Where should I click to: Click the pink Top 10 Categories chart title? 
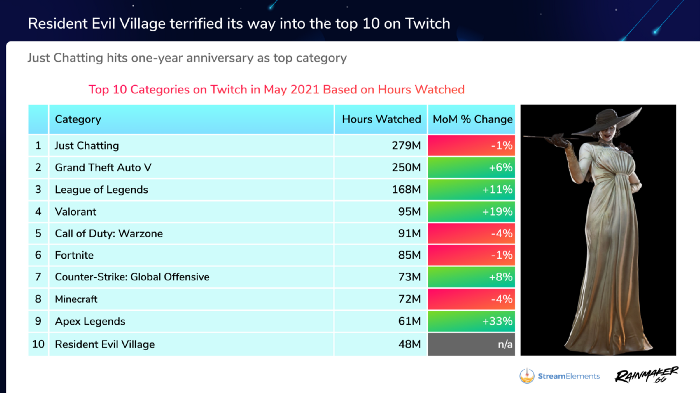coord(276,89)
